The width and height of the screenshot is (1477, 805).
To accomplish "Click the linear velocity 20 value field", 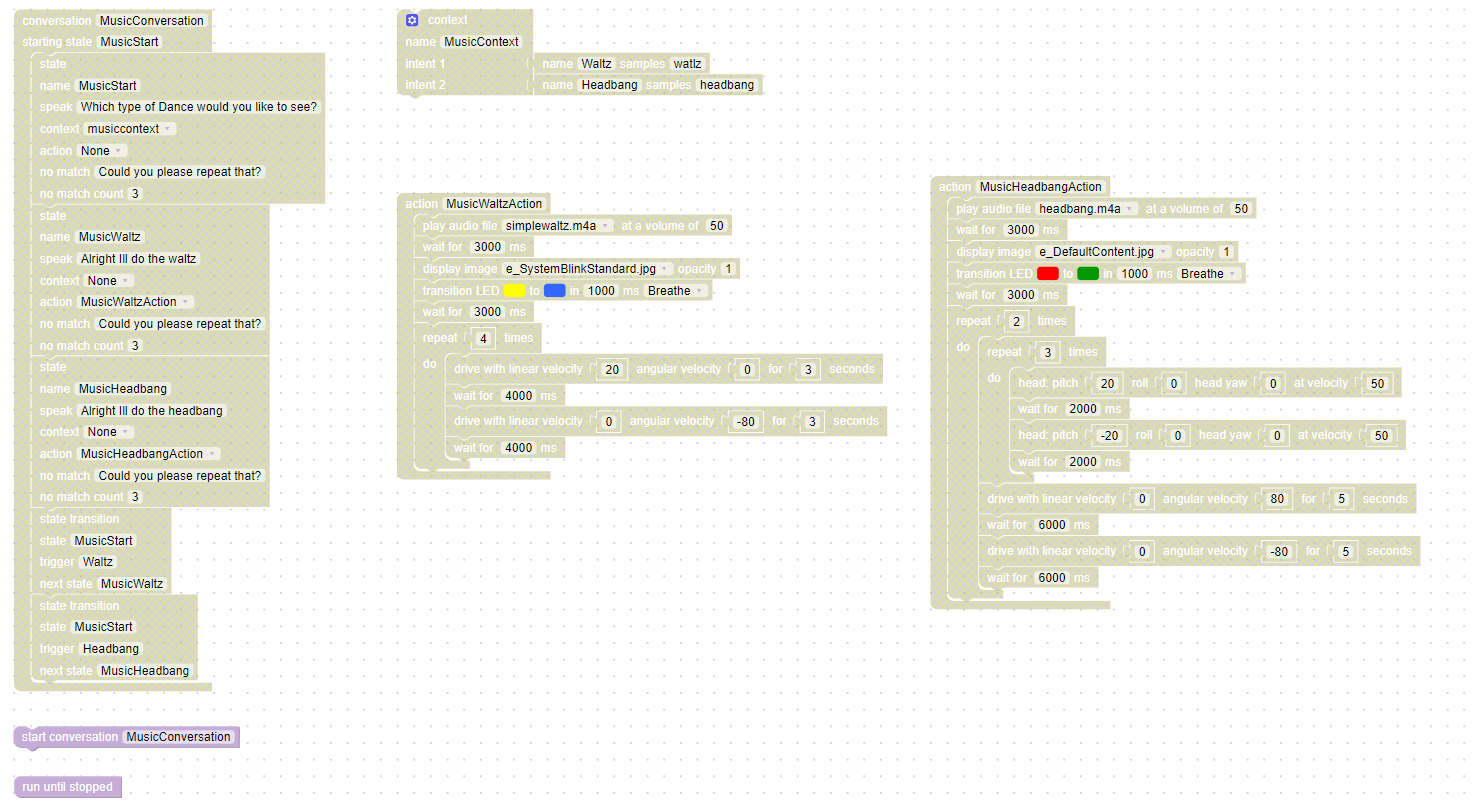I will pos(613,370).
